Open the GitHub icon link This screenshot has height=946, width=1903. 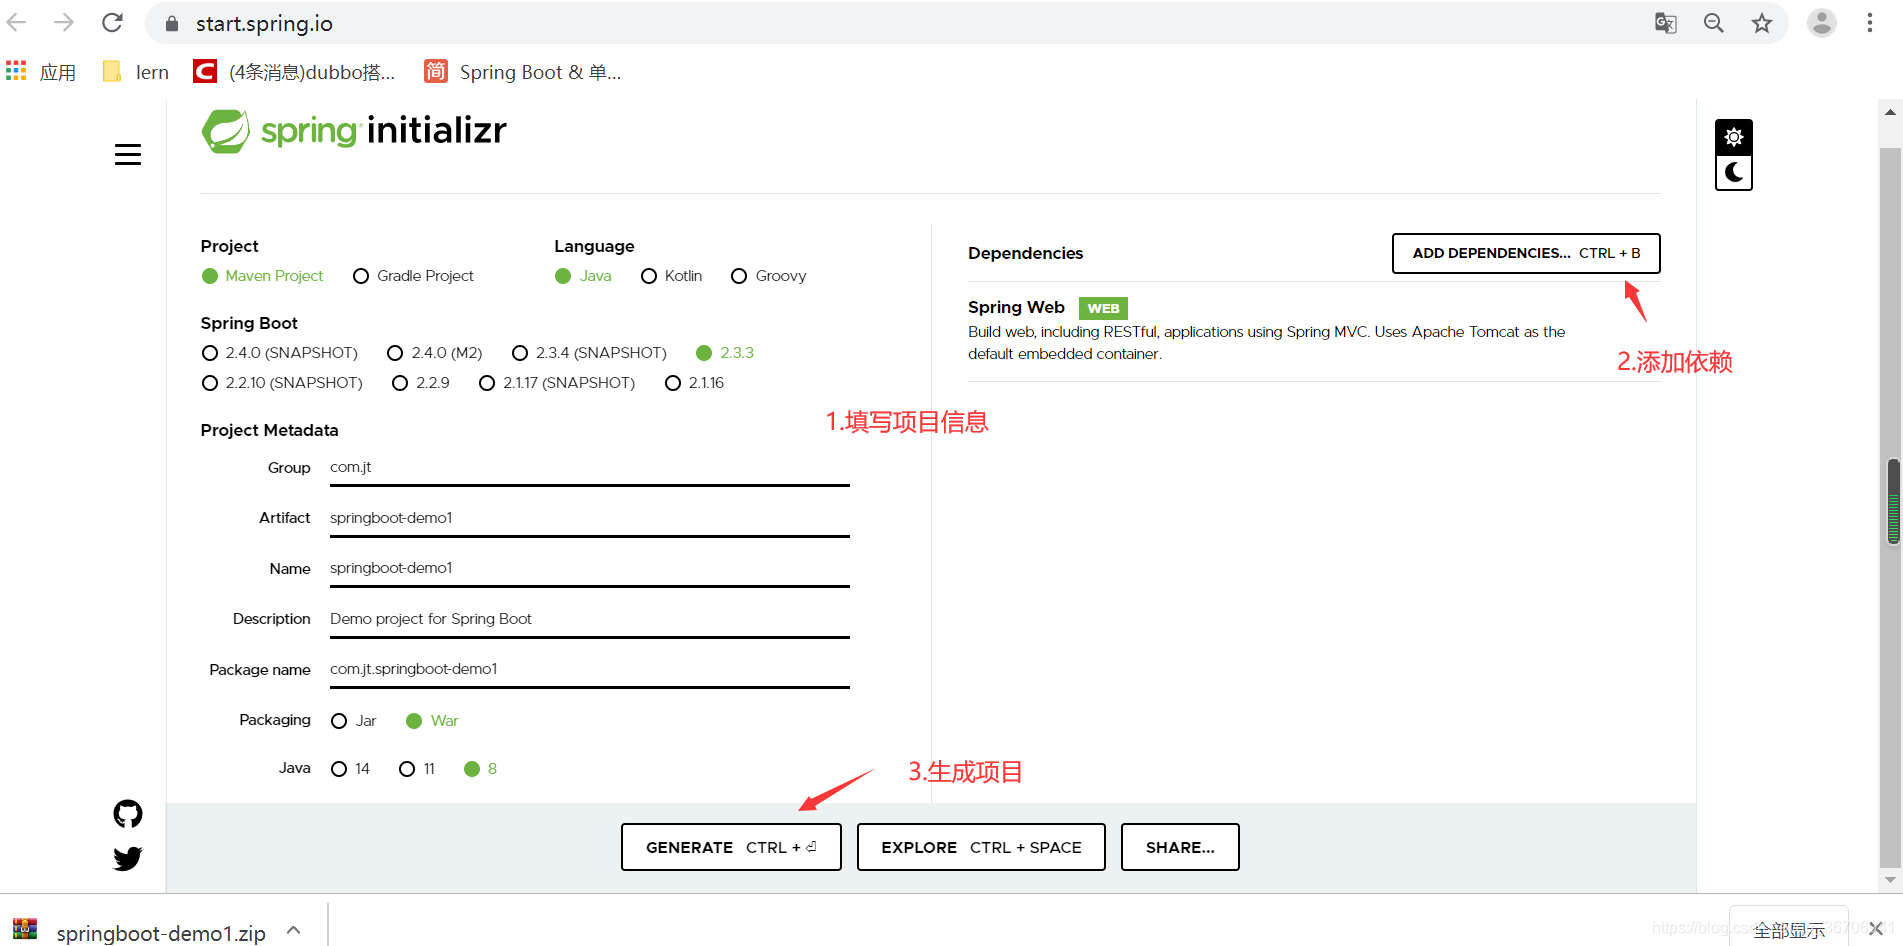pos(128,814)
